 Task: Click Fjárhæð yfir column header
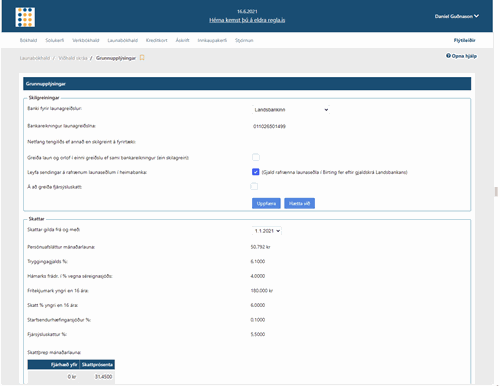tap(54, 364)
